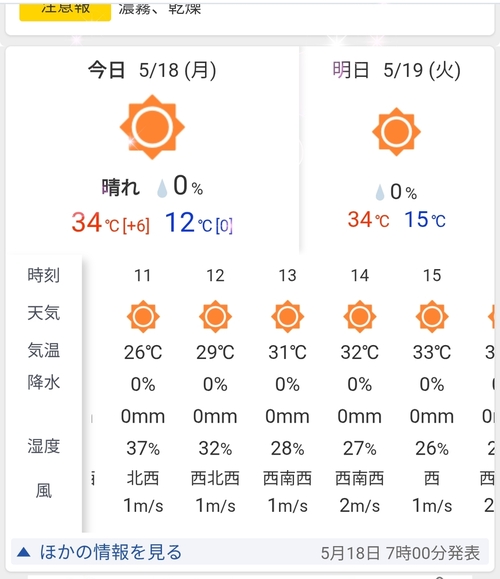Tap tomorrow's low temperature 15℃
Image resolution: width=500 pixels, height=579 pixels.
coord(425,220)
